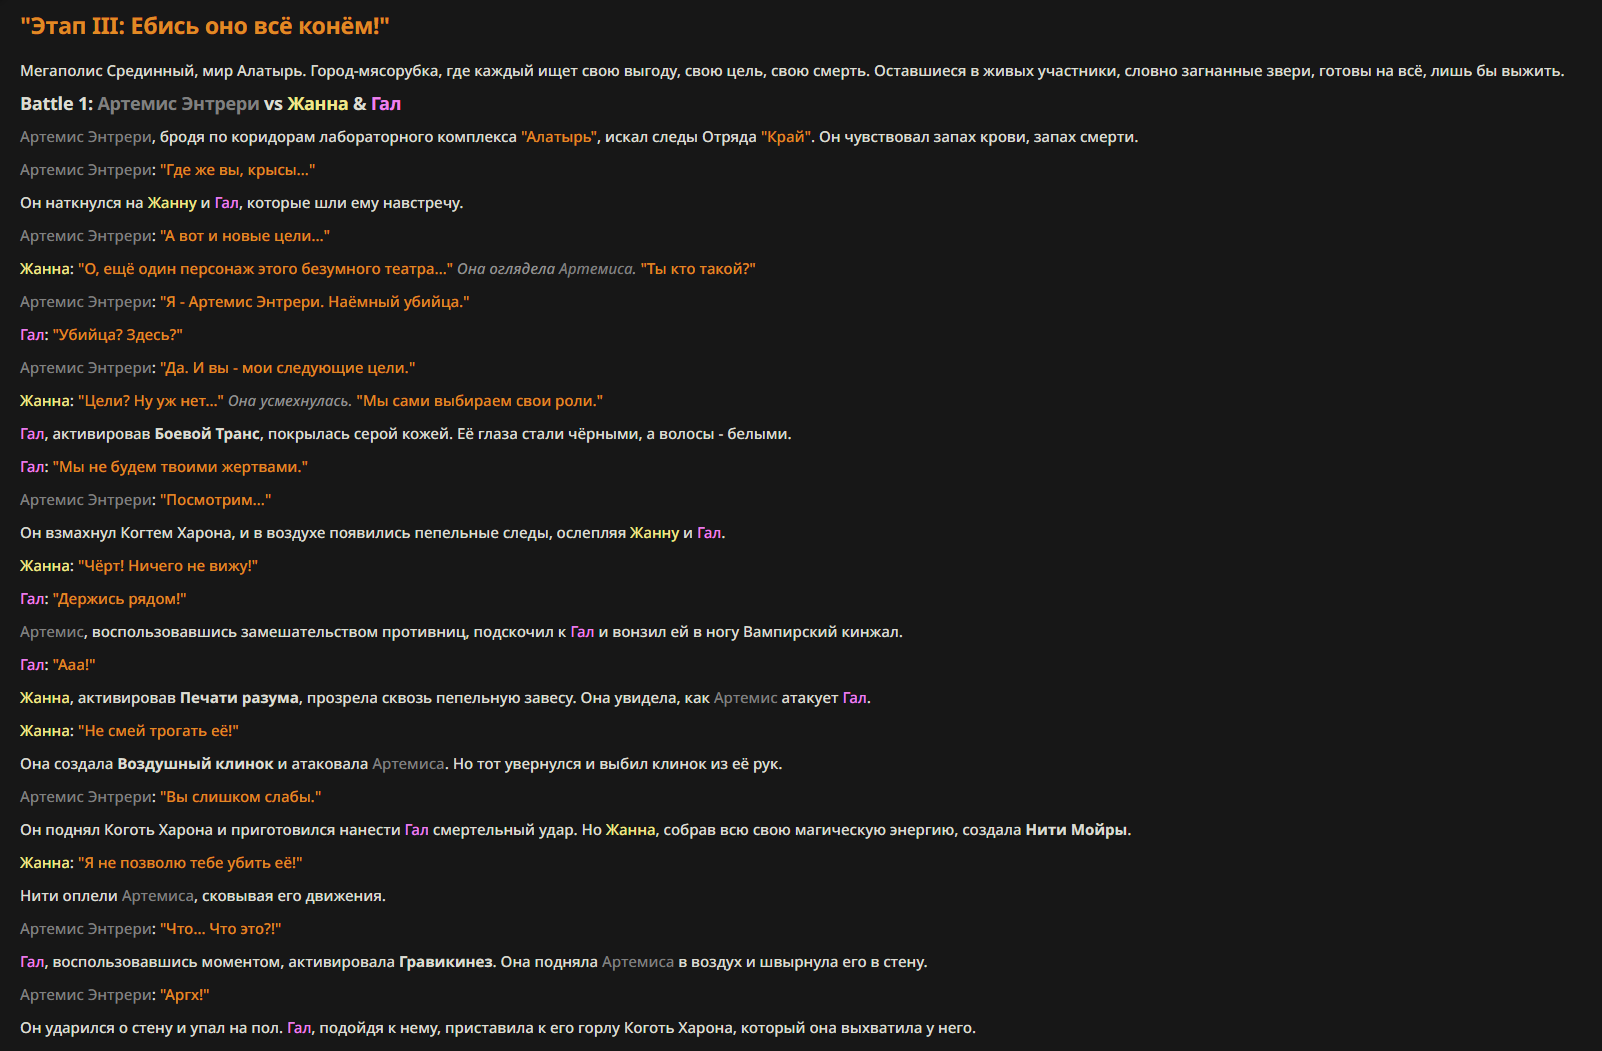Click the orange heading "Этап III: Ебись оно всё конём!"
Viewport: 1602px width, 1051px height.
click(x=205, y=26)
